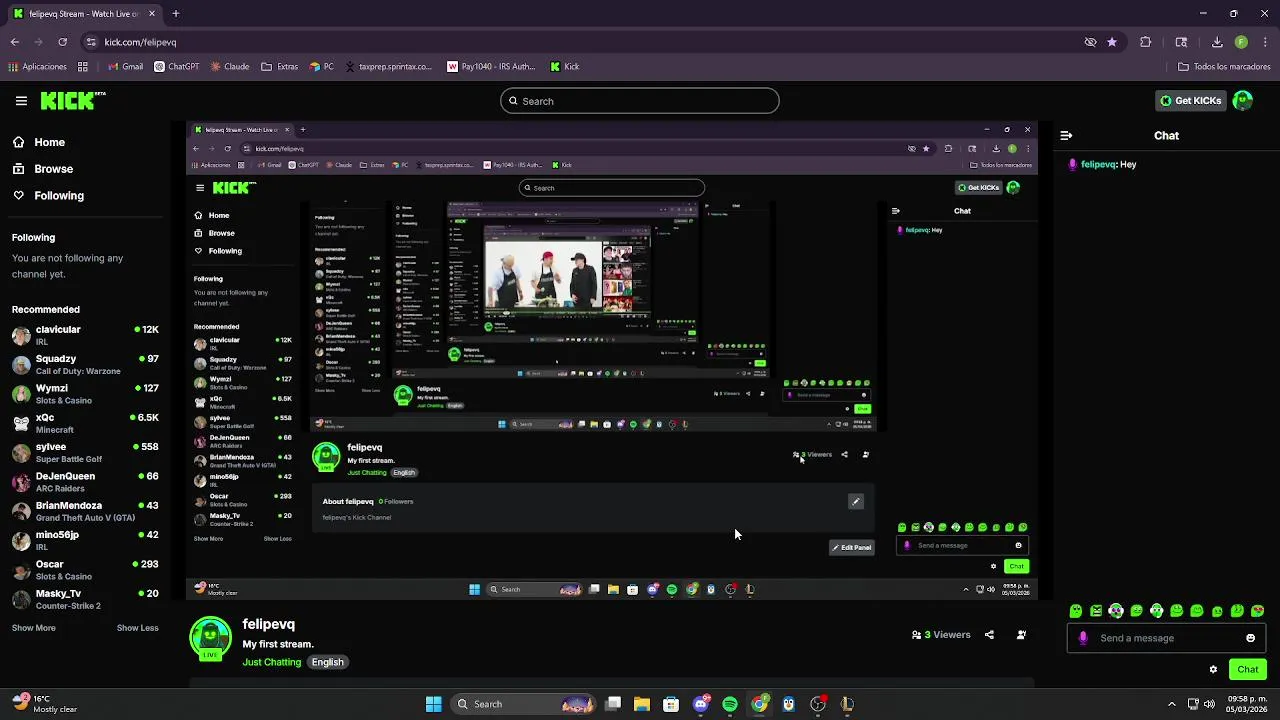The width and height of the screenshot is (1280, 720).
Task: Open the Kick bookmark
Action: point(565,67)
